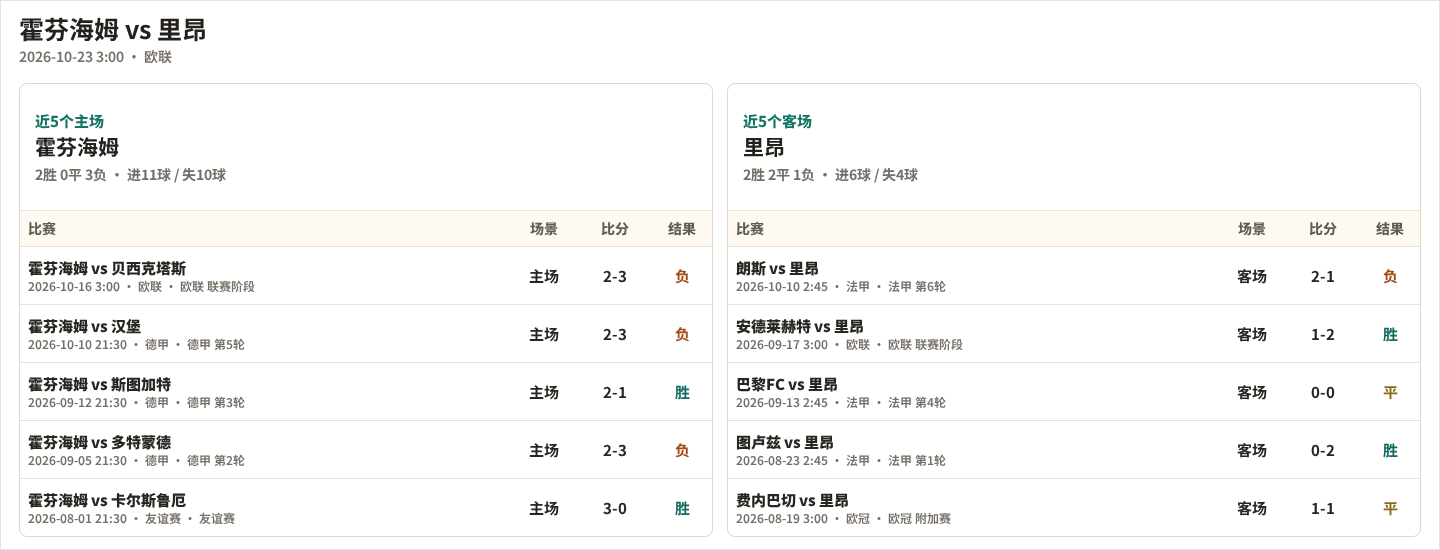
Task: Click the 胜 result in the 图卢兹 row
Action: [x=1390, y=450]
